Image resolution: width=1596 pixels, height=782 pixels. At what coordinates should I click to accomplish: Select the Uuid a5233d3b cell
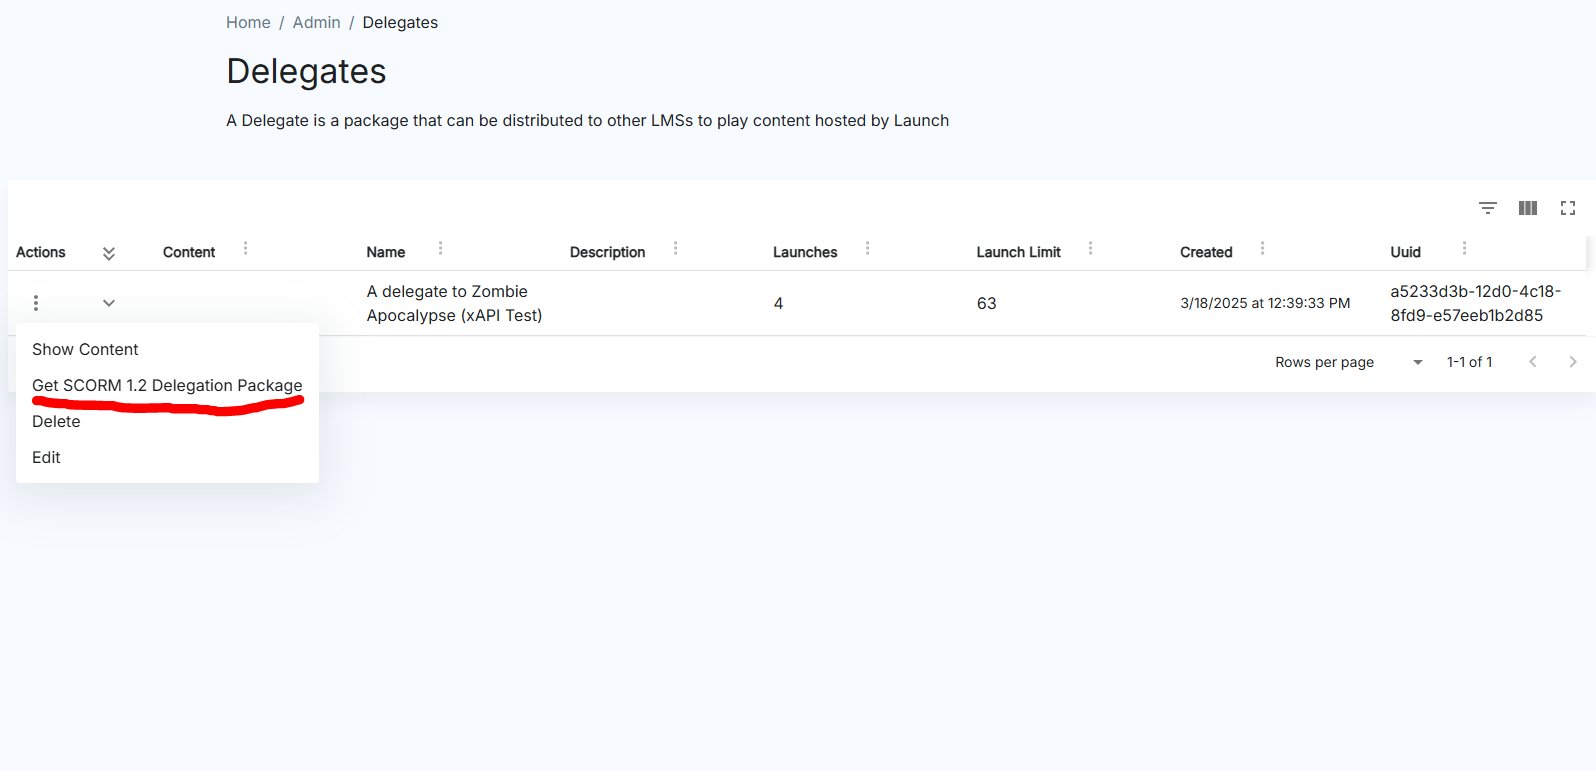(x=1475, y=303)
